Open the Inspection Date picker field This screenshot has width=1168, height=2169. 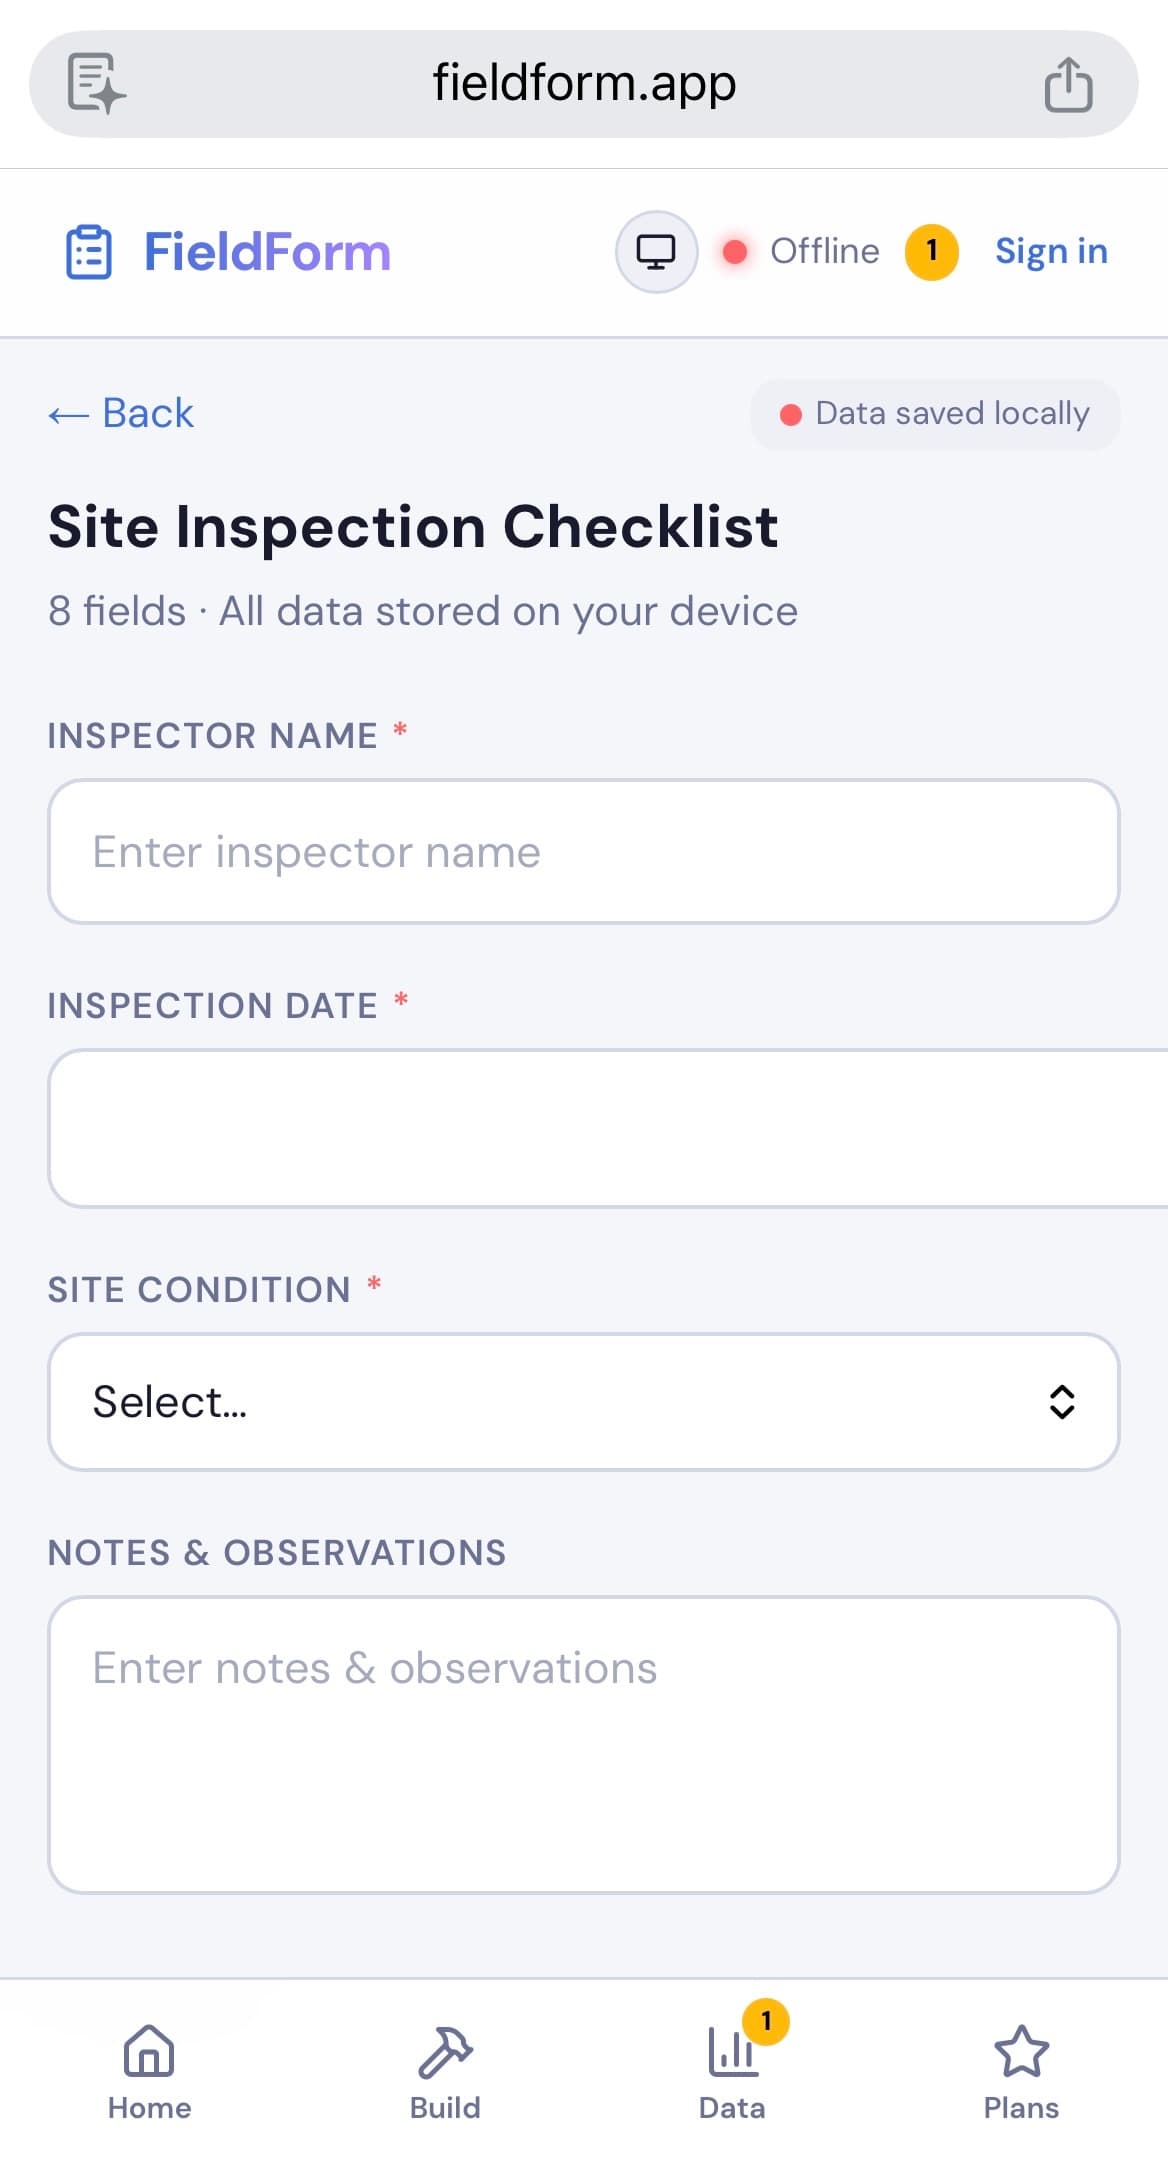tap(584, 1127)
